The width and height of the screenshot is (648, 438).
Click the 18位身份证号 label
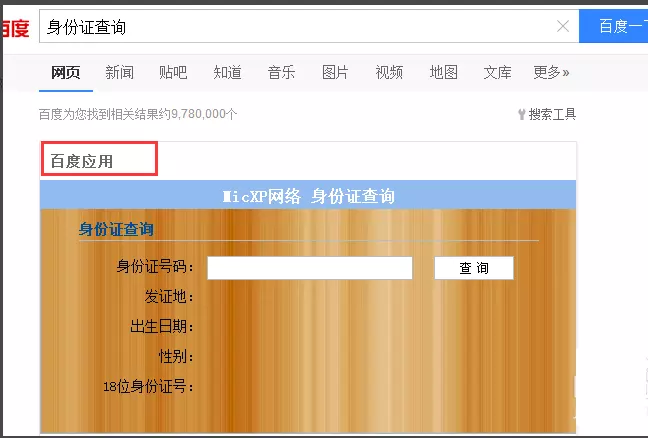coord(148,387)
